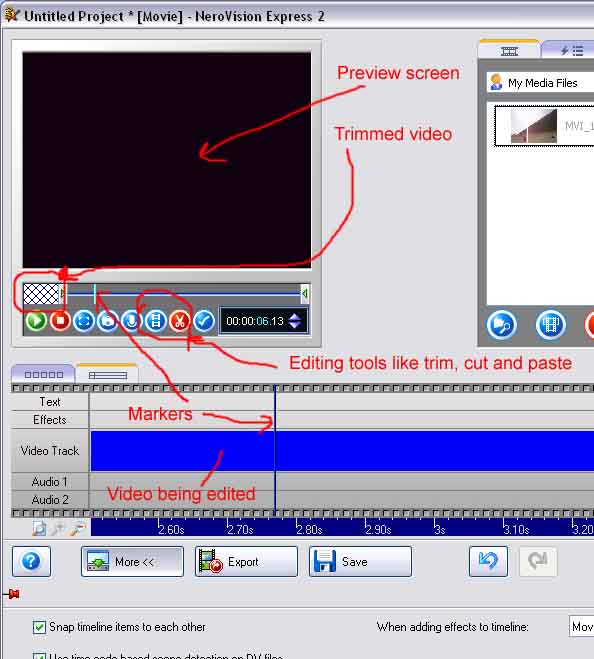Open the 'When adding effects to timeline' dropdown
This screenshot has width=594, height=659.
click(581, 627)
